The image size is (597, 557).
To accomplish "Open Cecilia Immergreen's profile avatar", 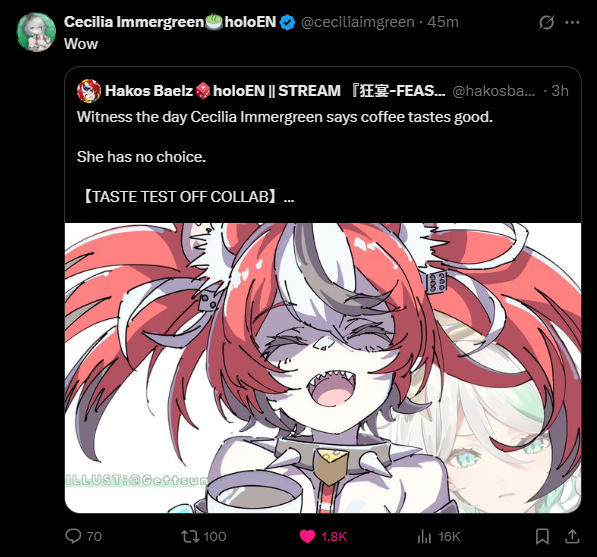I will click(x=36, y=32).
